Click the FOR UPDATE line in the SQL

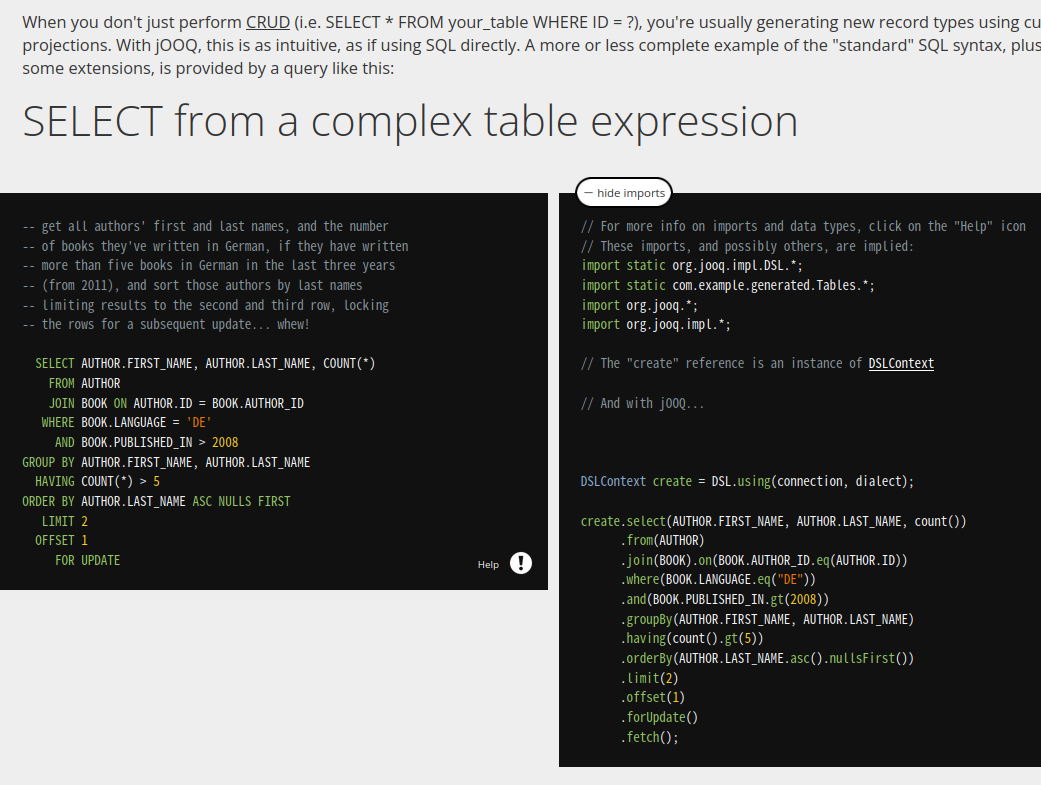point(87,560)
